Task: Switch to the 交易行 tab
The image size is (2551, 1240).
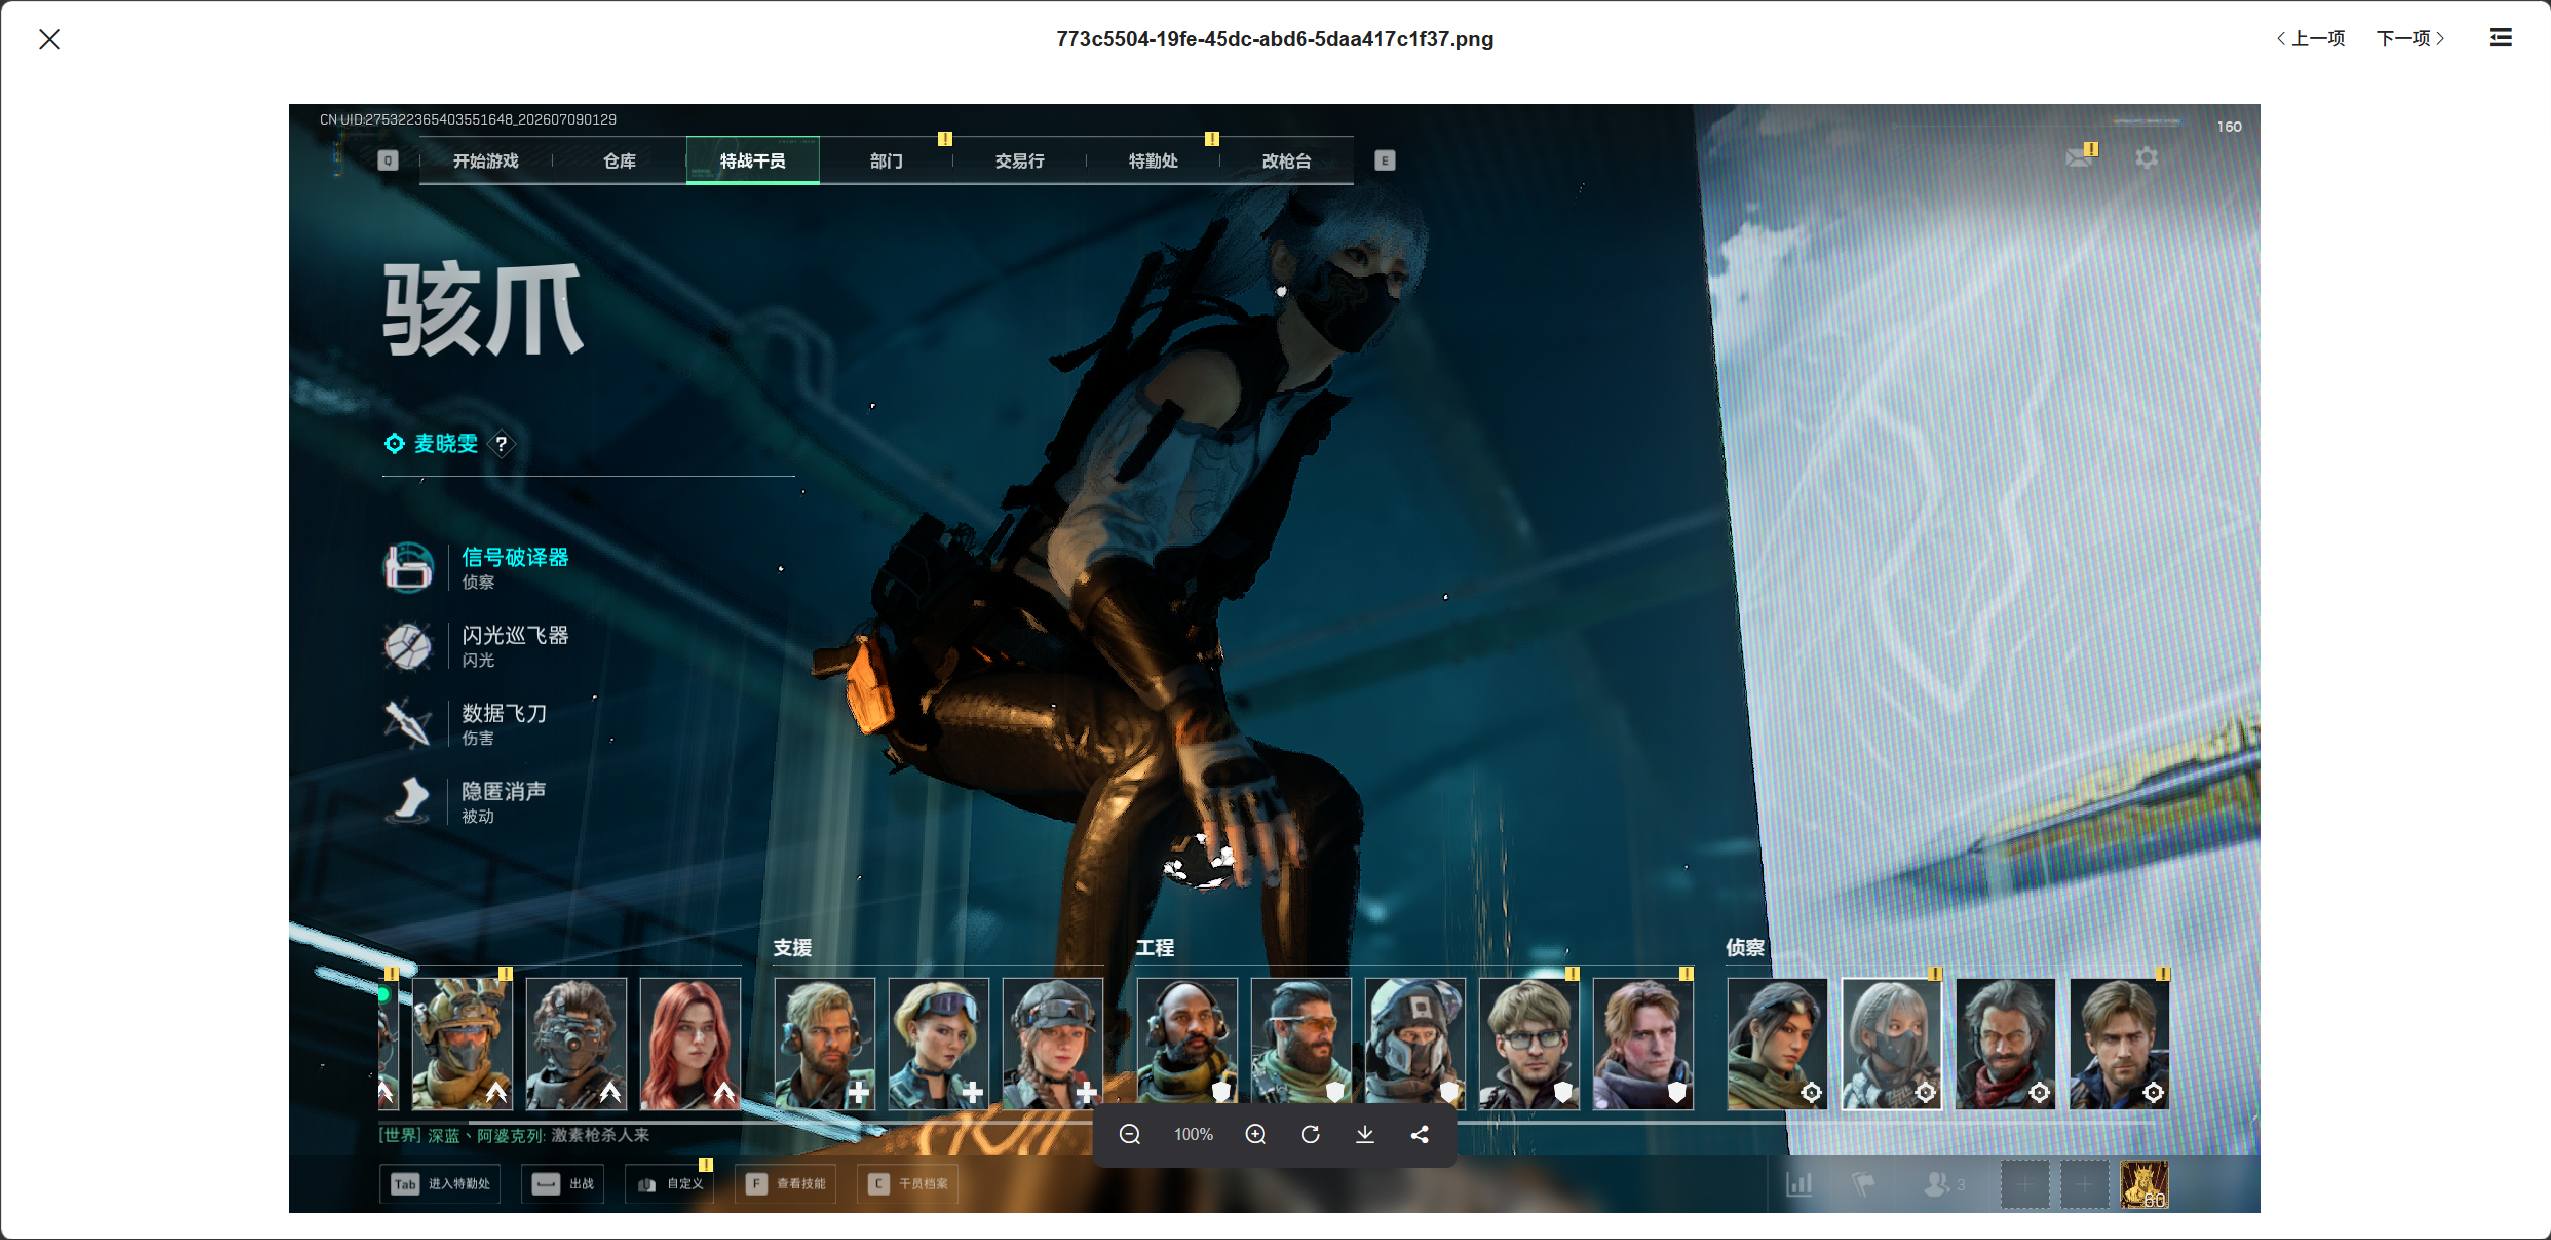Action: pyautogui.click(x=1020, y=161)
